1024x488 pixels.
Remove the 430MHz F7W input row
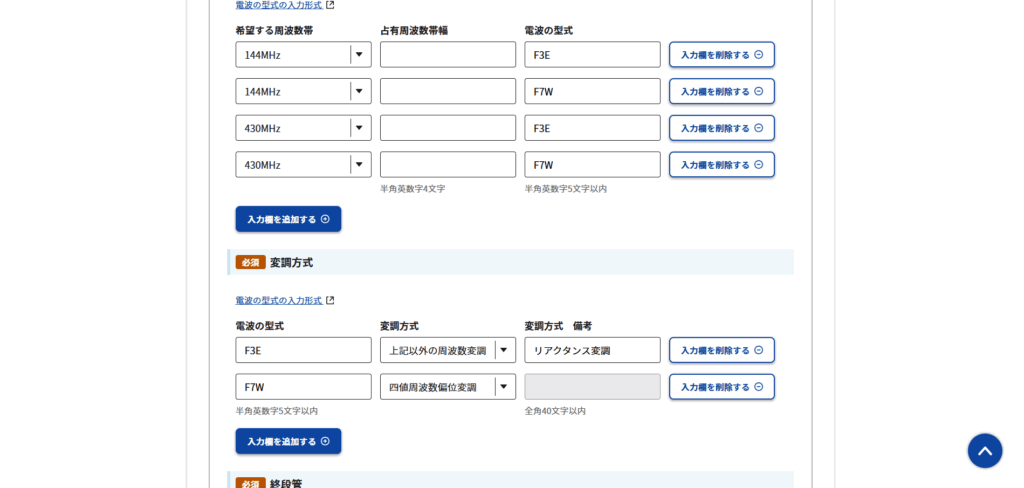pyautogui.click(x=721, y=165)
